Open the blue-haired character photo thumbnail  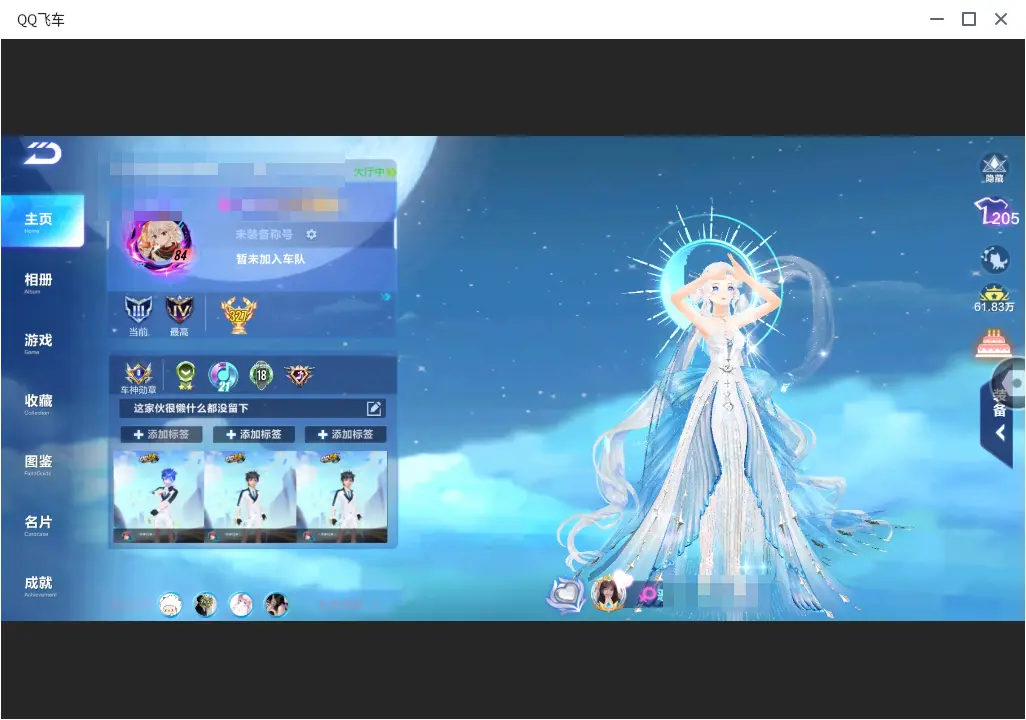(x=158, y=497)
